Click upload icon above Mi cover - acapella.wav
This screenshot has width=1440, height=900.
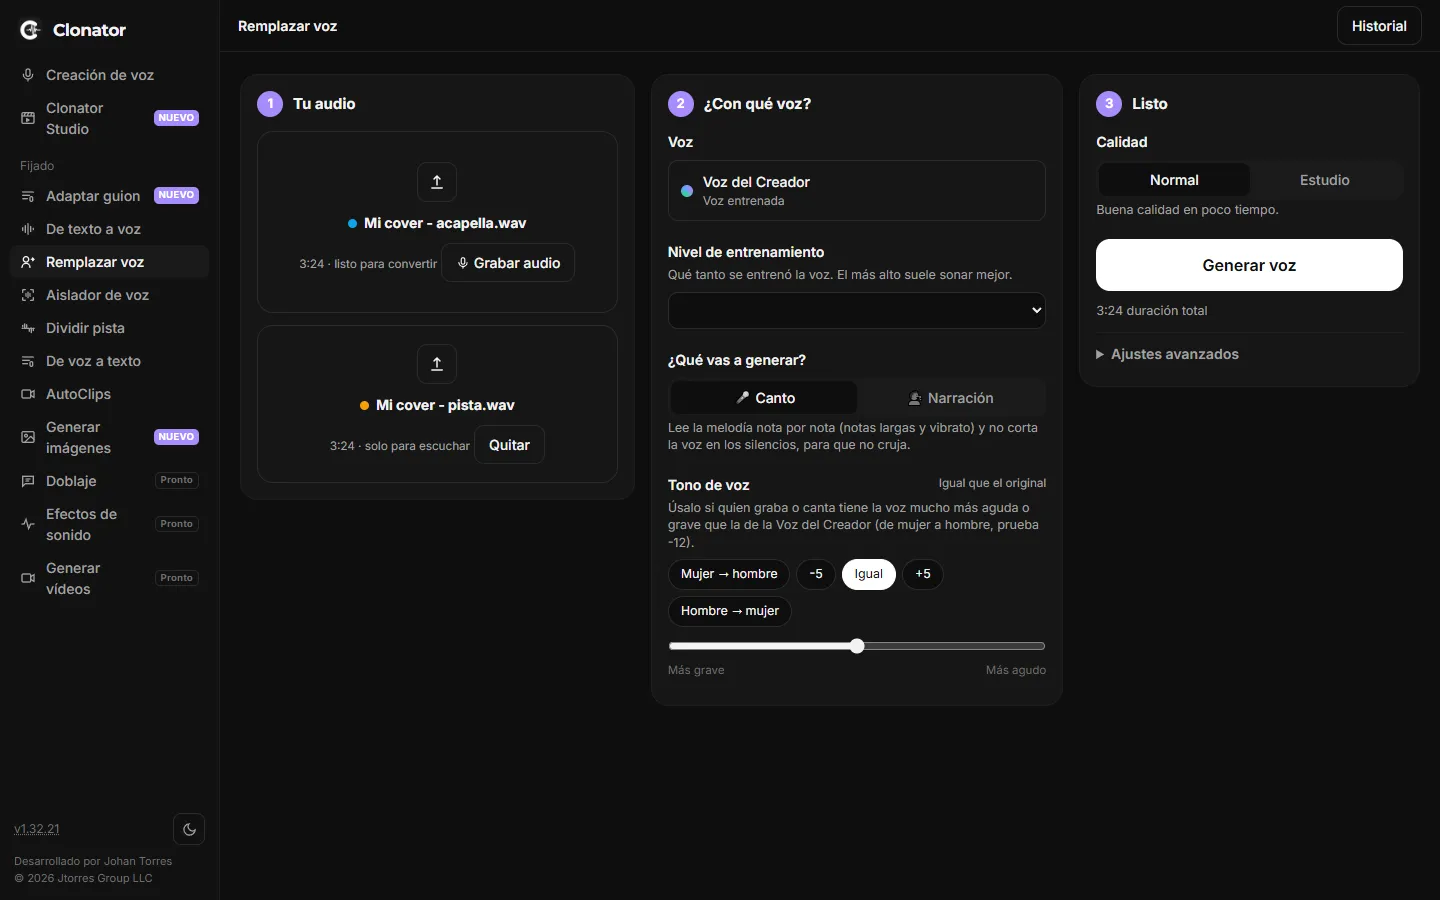[437, 182]
